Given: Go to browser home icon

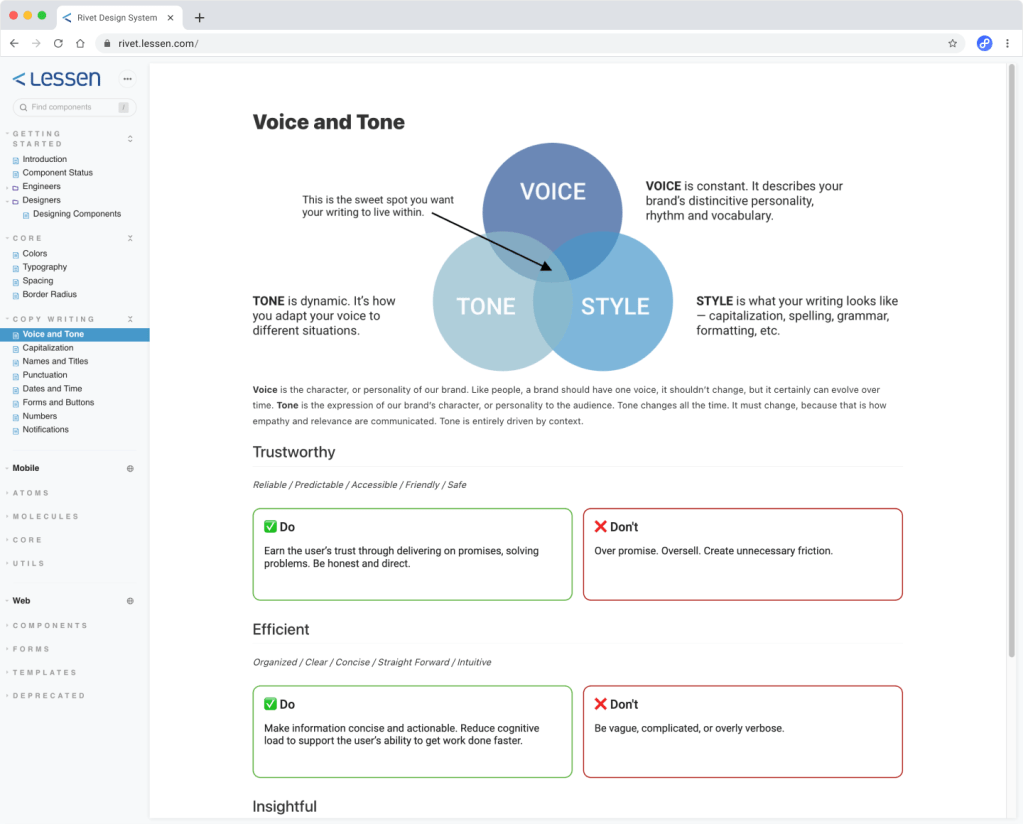Looking at the screenshot, I should [x=80, y=44].
